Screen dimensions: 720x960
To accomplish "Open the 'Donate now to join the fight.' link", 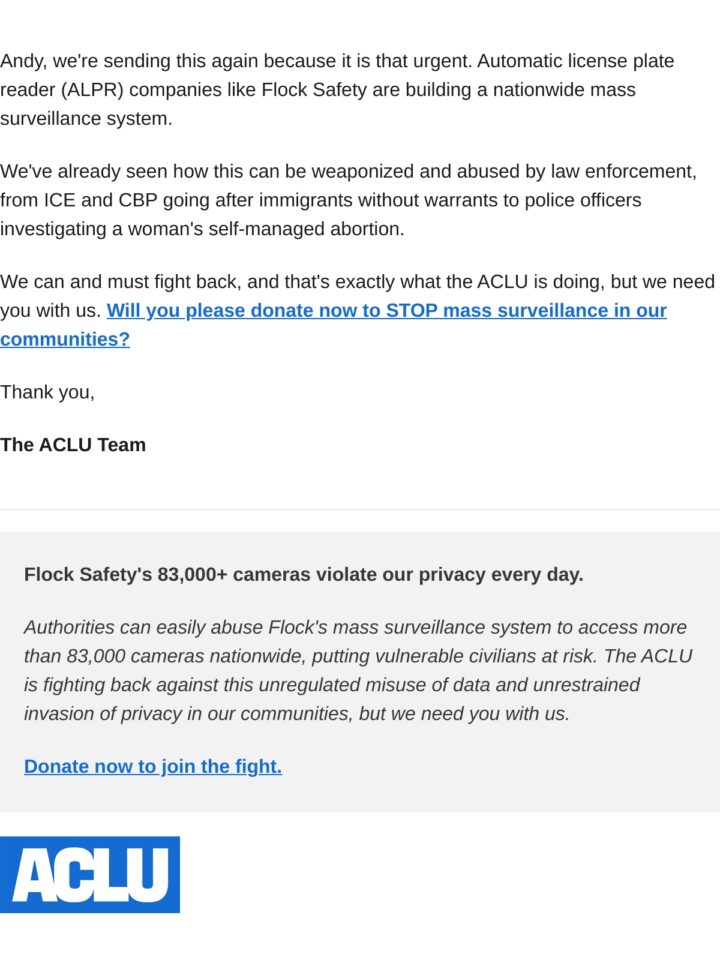I will pyautogui.click(x=153, y=766).
